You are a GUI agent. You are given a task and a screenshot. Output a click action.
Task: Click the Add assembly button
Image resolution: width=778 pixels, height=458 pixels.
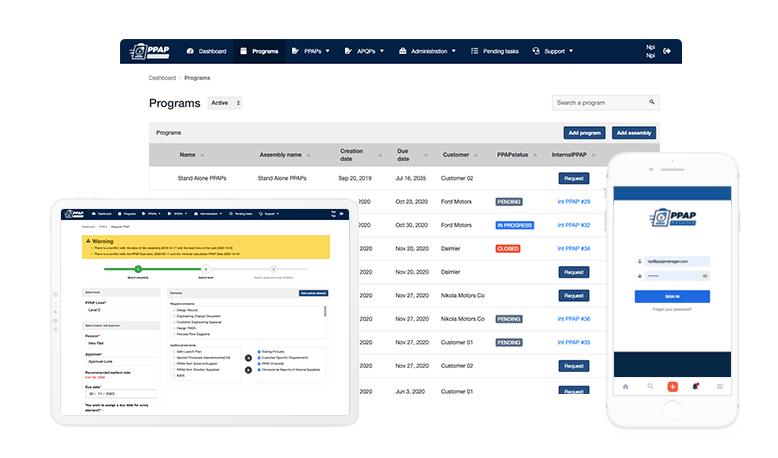tap(634, 133)
